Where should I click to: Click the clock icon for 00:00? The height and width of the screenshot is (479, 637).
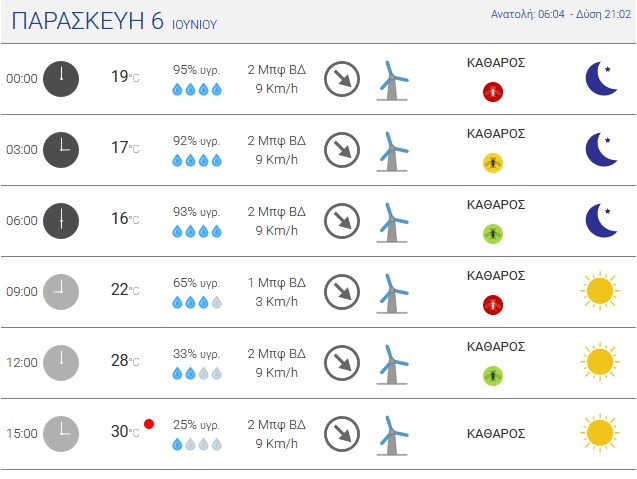(x=61, y=79)
